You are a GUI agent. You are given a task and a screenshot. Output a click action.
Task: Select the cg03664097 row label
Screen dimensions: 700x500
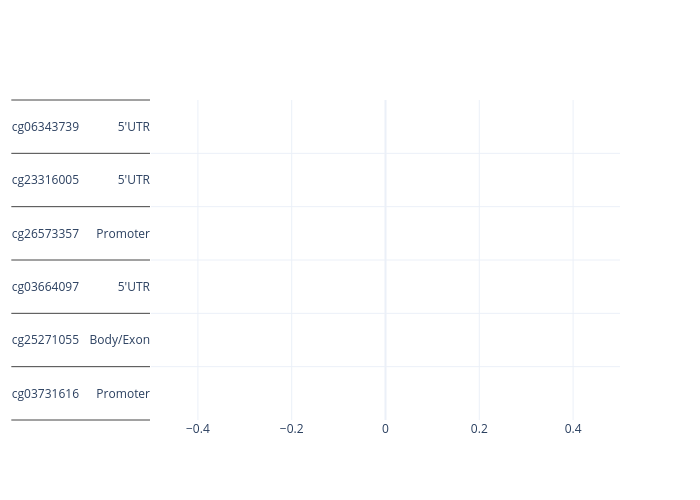45,287
